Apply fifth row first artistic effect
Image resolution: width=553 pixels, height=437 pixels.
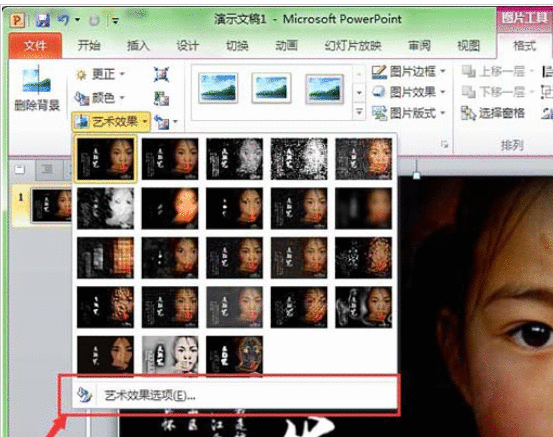(x=105, y=354)
